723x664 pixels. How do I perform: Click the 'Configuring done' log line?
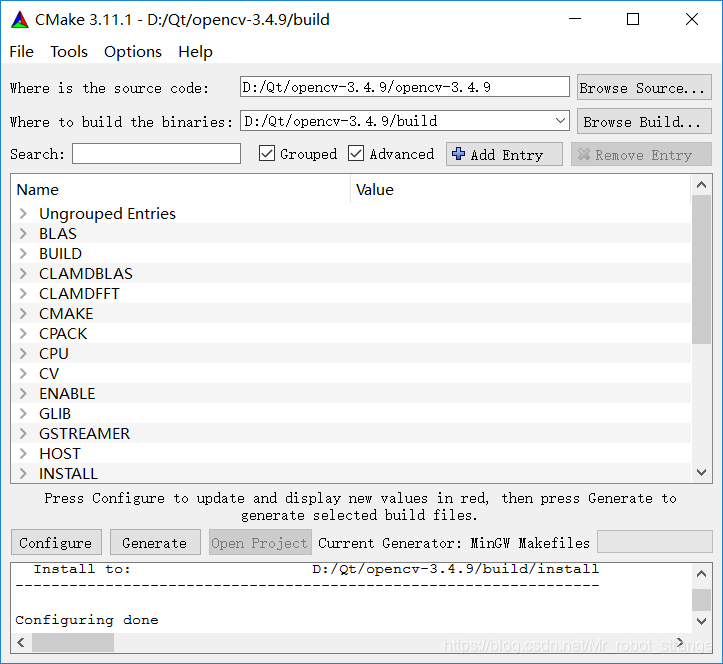(x=87, y=620)
